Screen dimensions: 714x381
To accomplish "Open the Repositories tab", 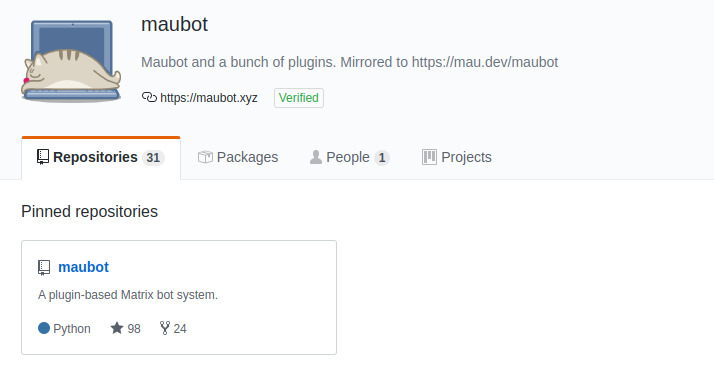I will [x=101, y=157].
